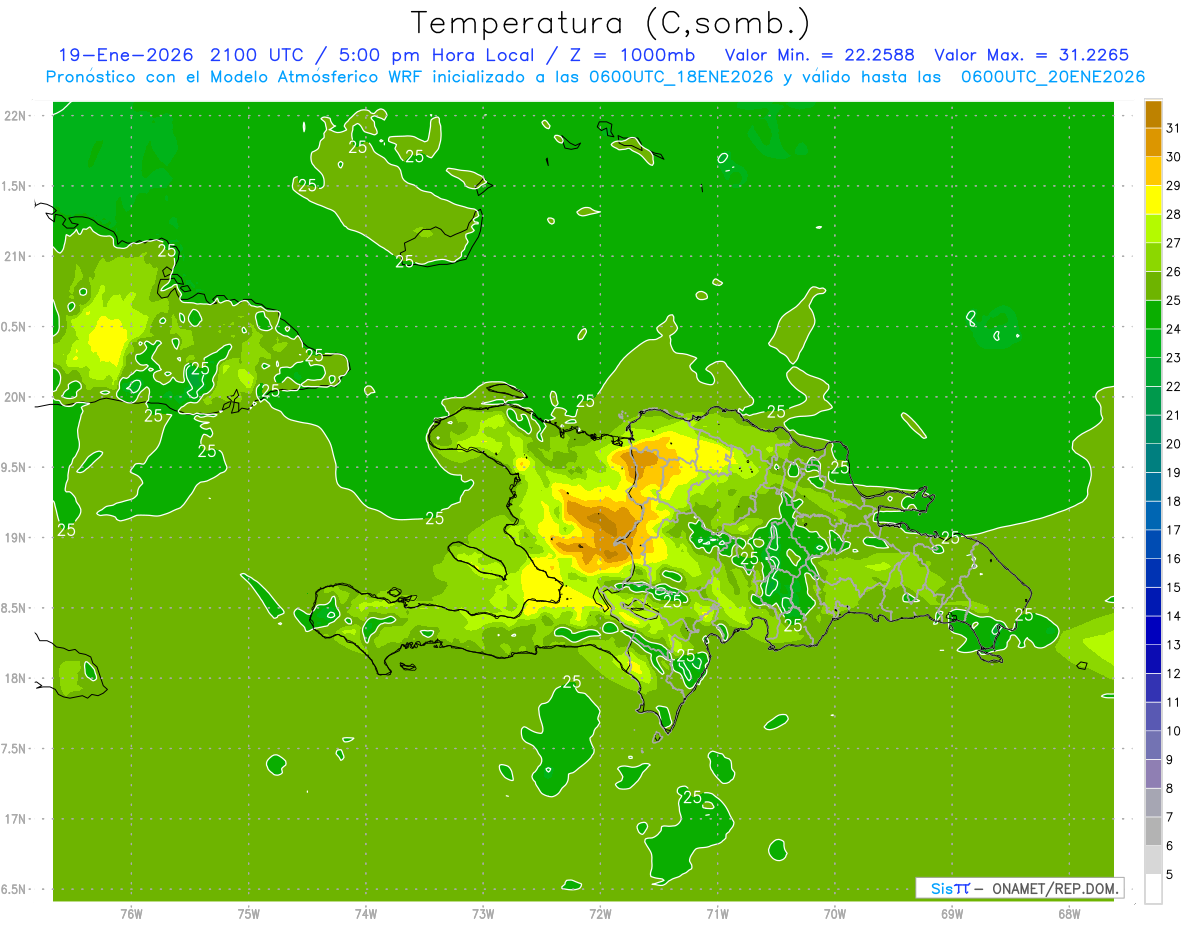Click the "Sisπ – ONAMET/REP.DOM." logo box
This screenshot has height=927, width=1200.
(x=1019, y=888)
